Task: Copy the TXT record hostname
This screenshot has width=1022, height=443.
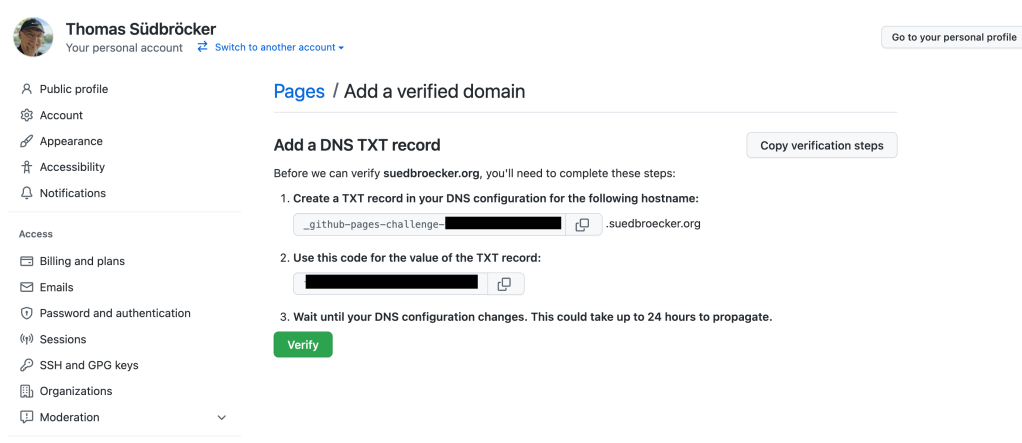Action: click(582, 225)
